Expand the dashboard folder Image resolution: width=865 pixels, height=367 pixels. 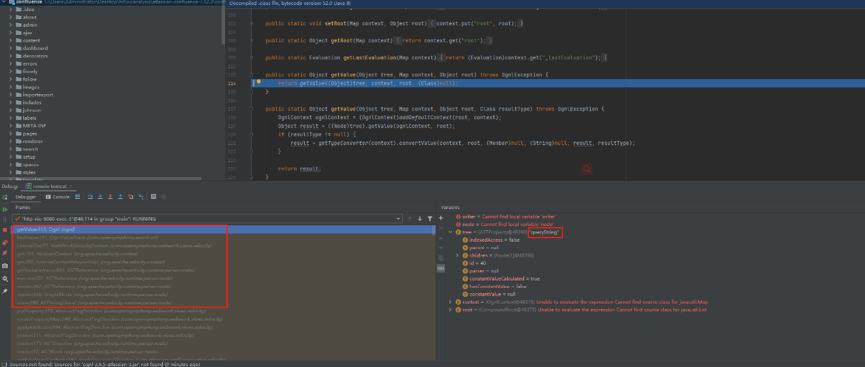[x=11, y=48]
